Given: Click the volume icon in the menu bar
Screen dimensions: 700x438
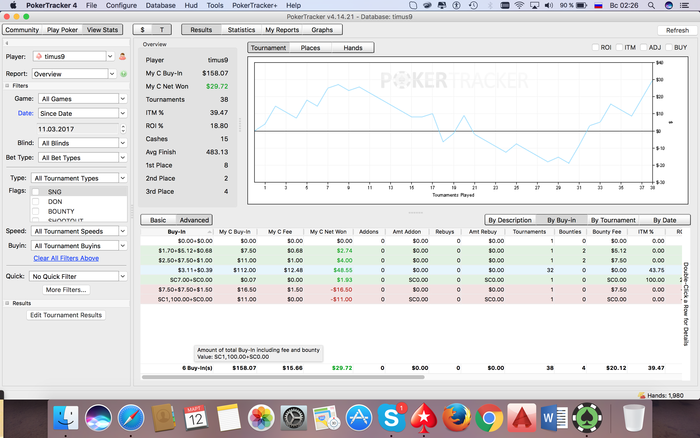Looking at the screenshot, I should [549, 5].
